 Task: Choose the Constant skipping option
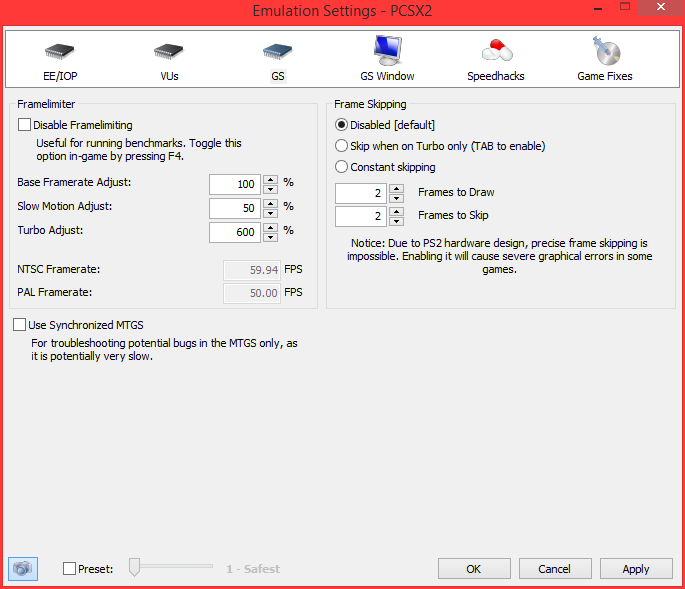[342, 167]
